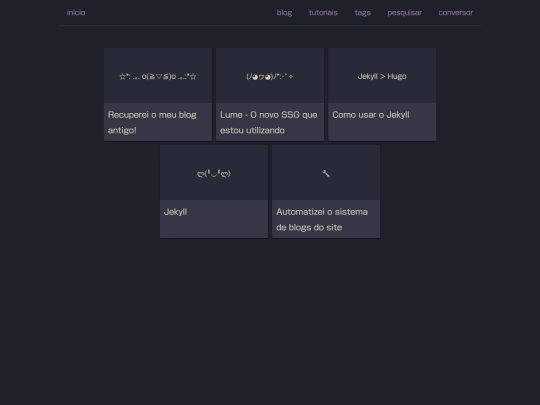The height and width of the screenshot is (405, 540).
Task: Select pesquisar in the navigation bar
Action: [405, 13]
